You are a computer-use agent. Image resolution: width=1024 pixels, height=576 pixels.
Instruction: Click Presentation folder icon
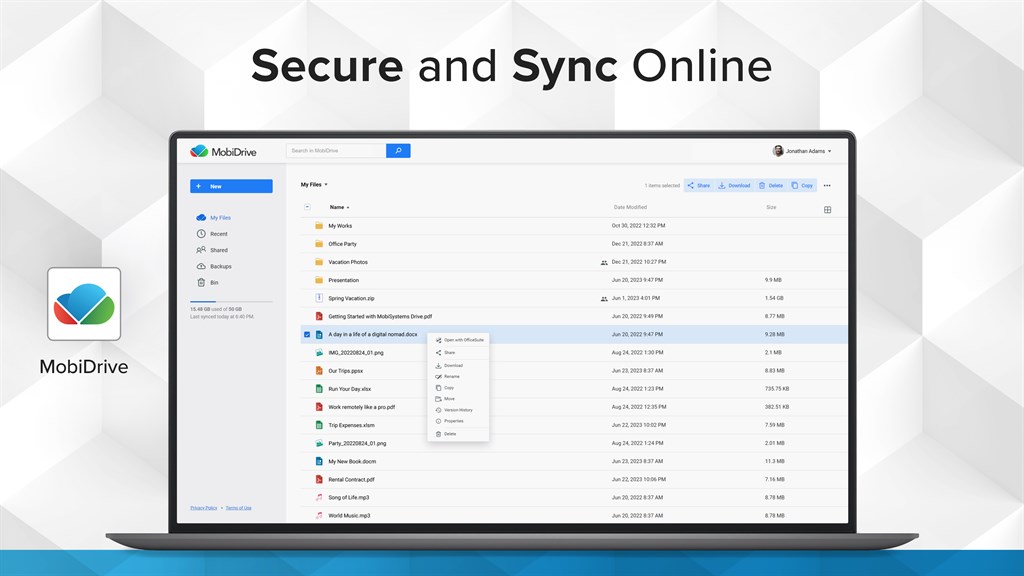[319, 280]
